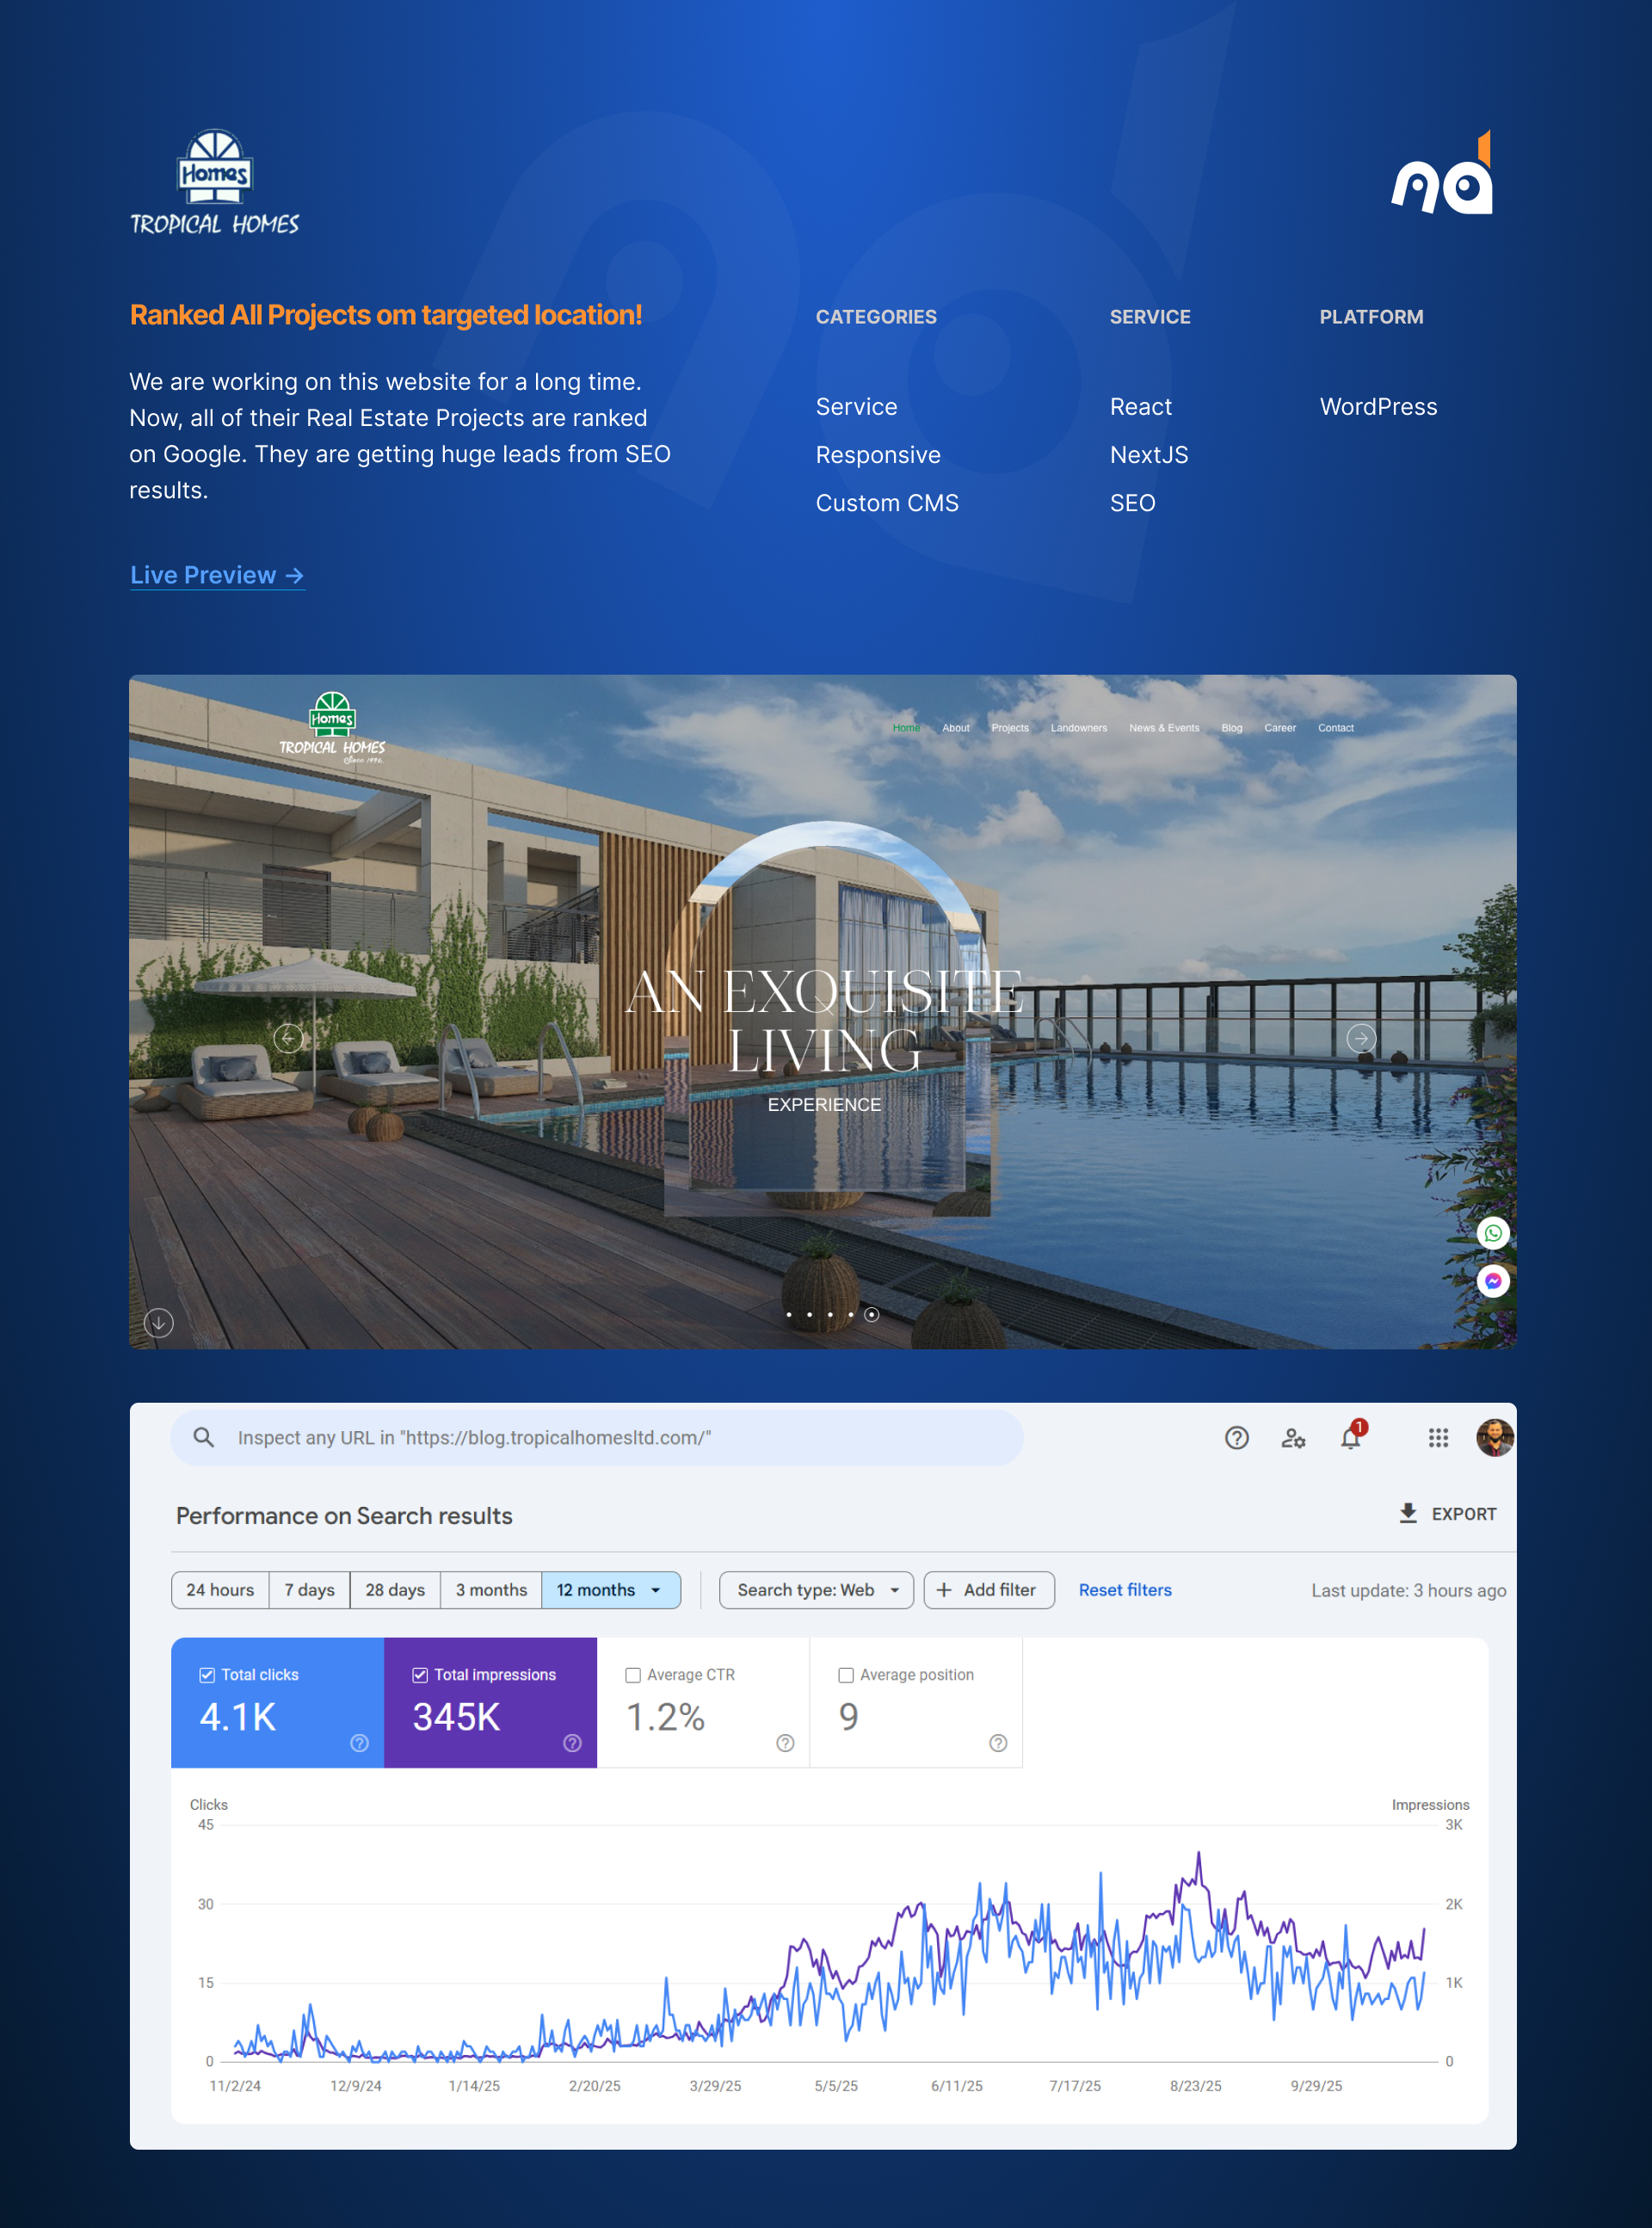Click the Custom CMS category text
The width and height of the screenshot is (1652, 2228).
click(887, 503)
